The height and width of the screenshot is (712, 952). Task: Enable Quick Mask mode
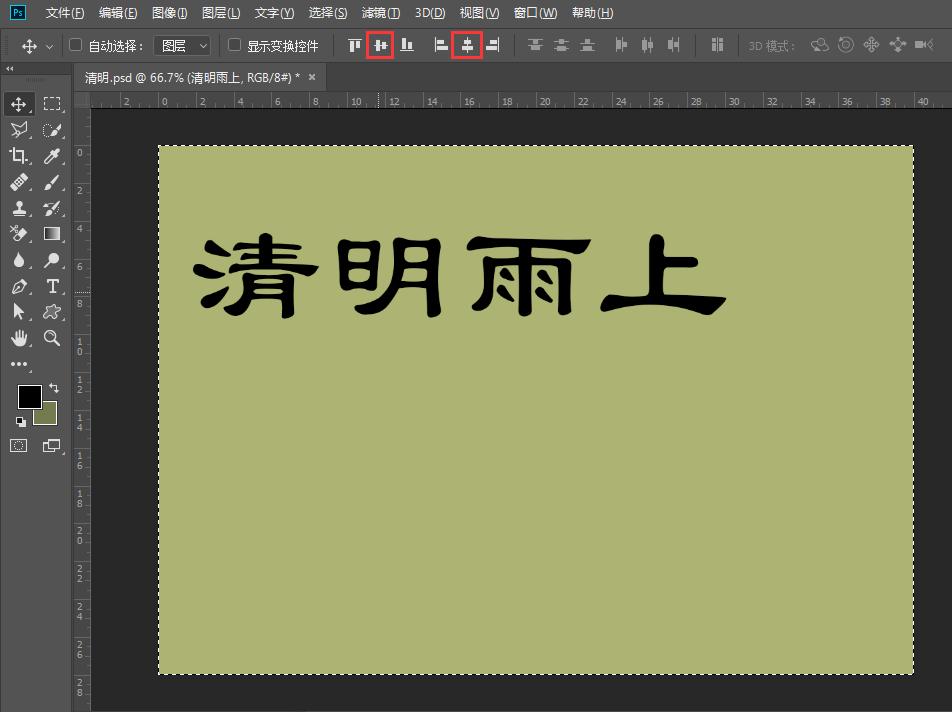[x=17, y=445]
